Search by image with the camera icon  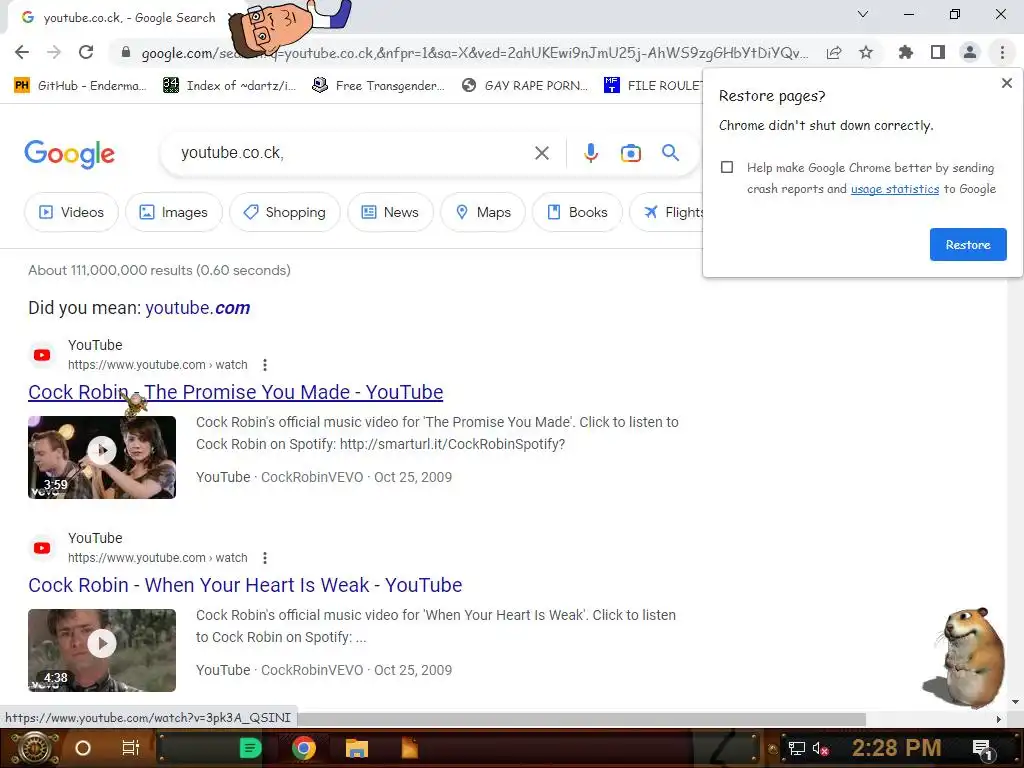pyautogui.click(x=631, y=153)
